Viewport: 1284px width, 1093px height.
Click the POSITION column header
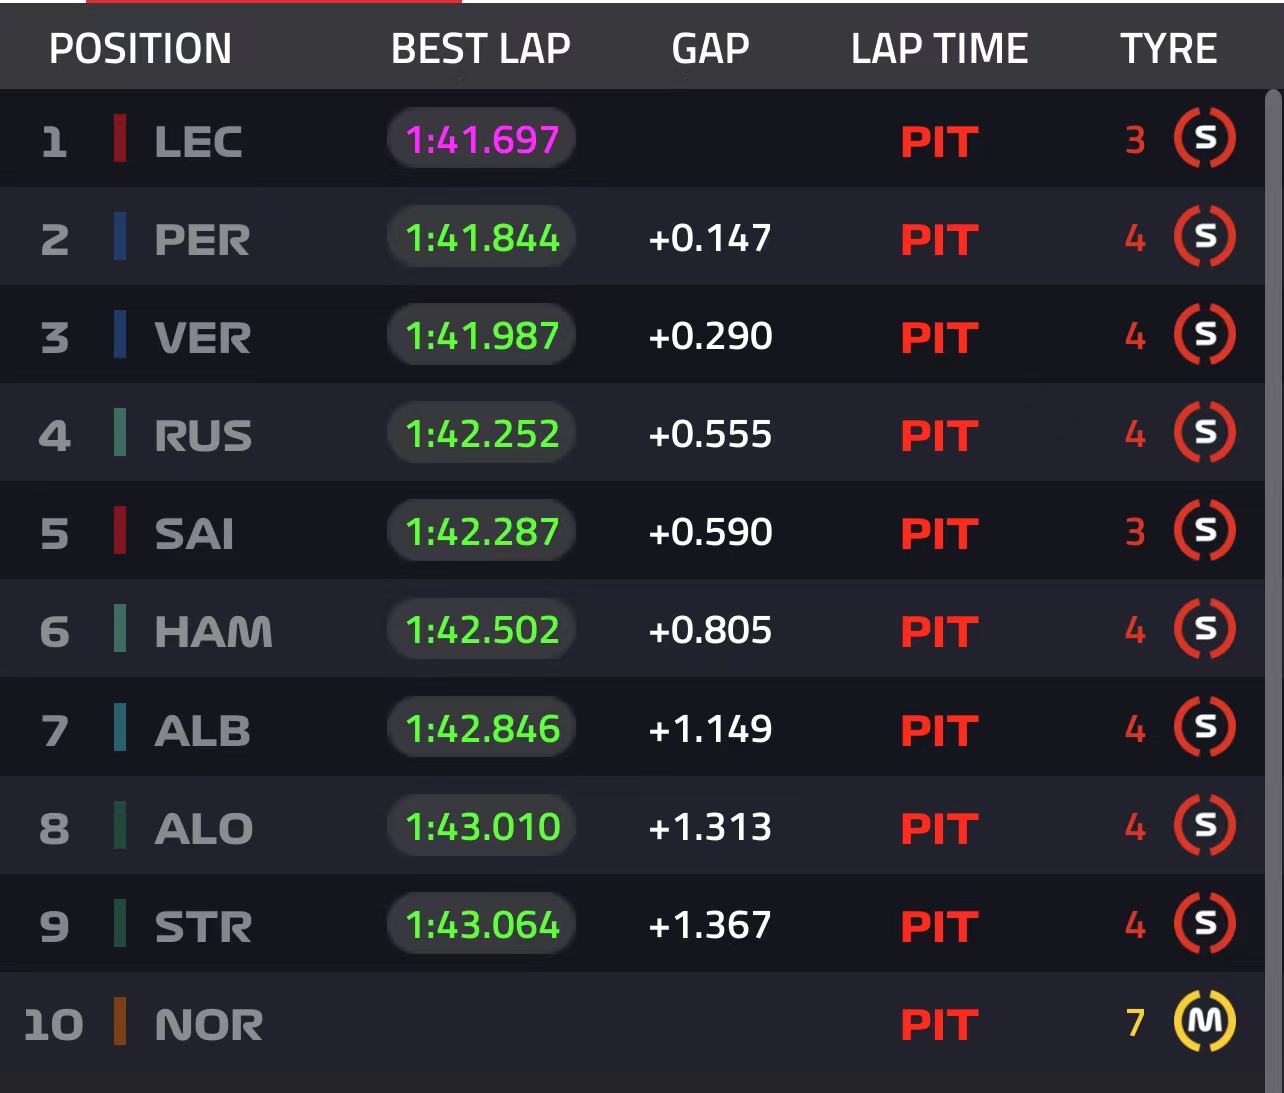(x=140, y=49)
